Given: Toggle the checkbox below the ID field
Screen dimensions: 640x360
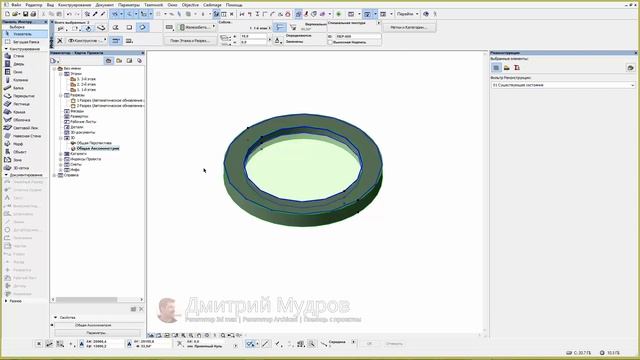Looking at the screenshot, I should pos(330,42).
